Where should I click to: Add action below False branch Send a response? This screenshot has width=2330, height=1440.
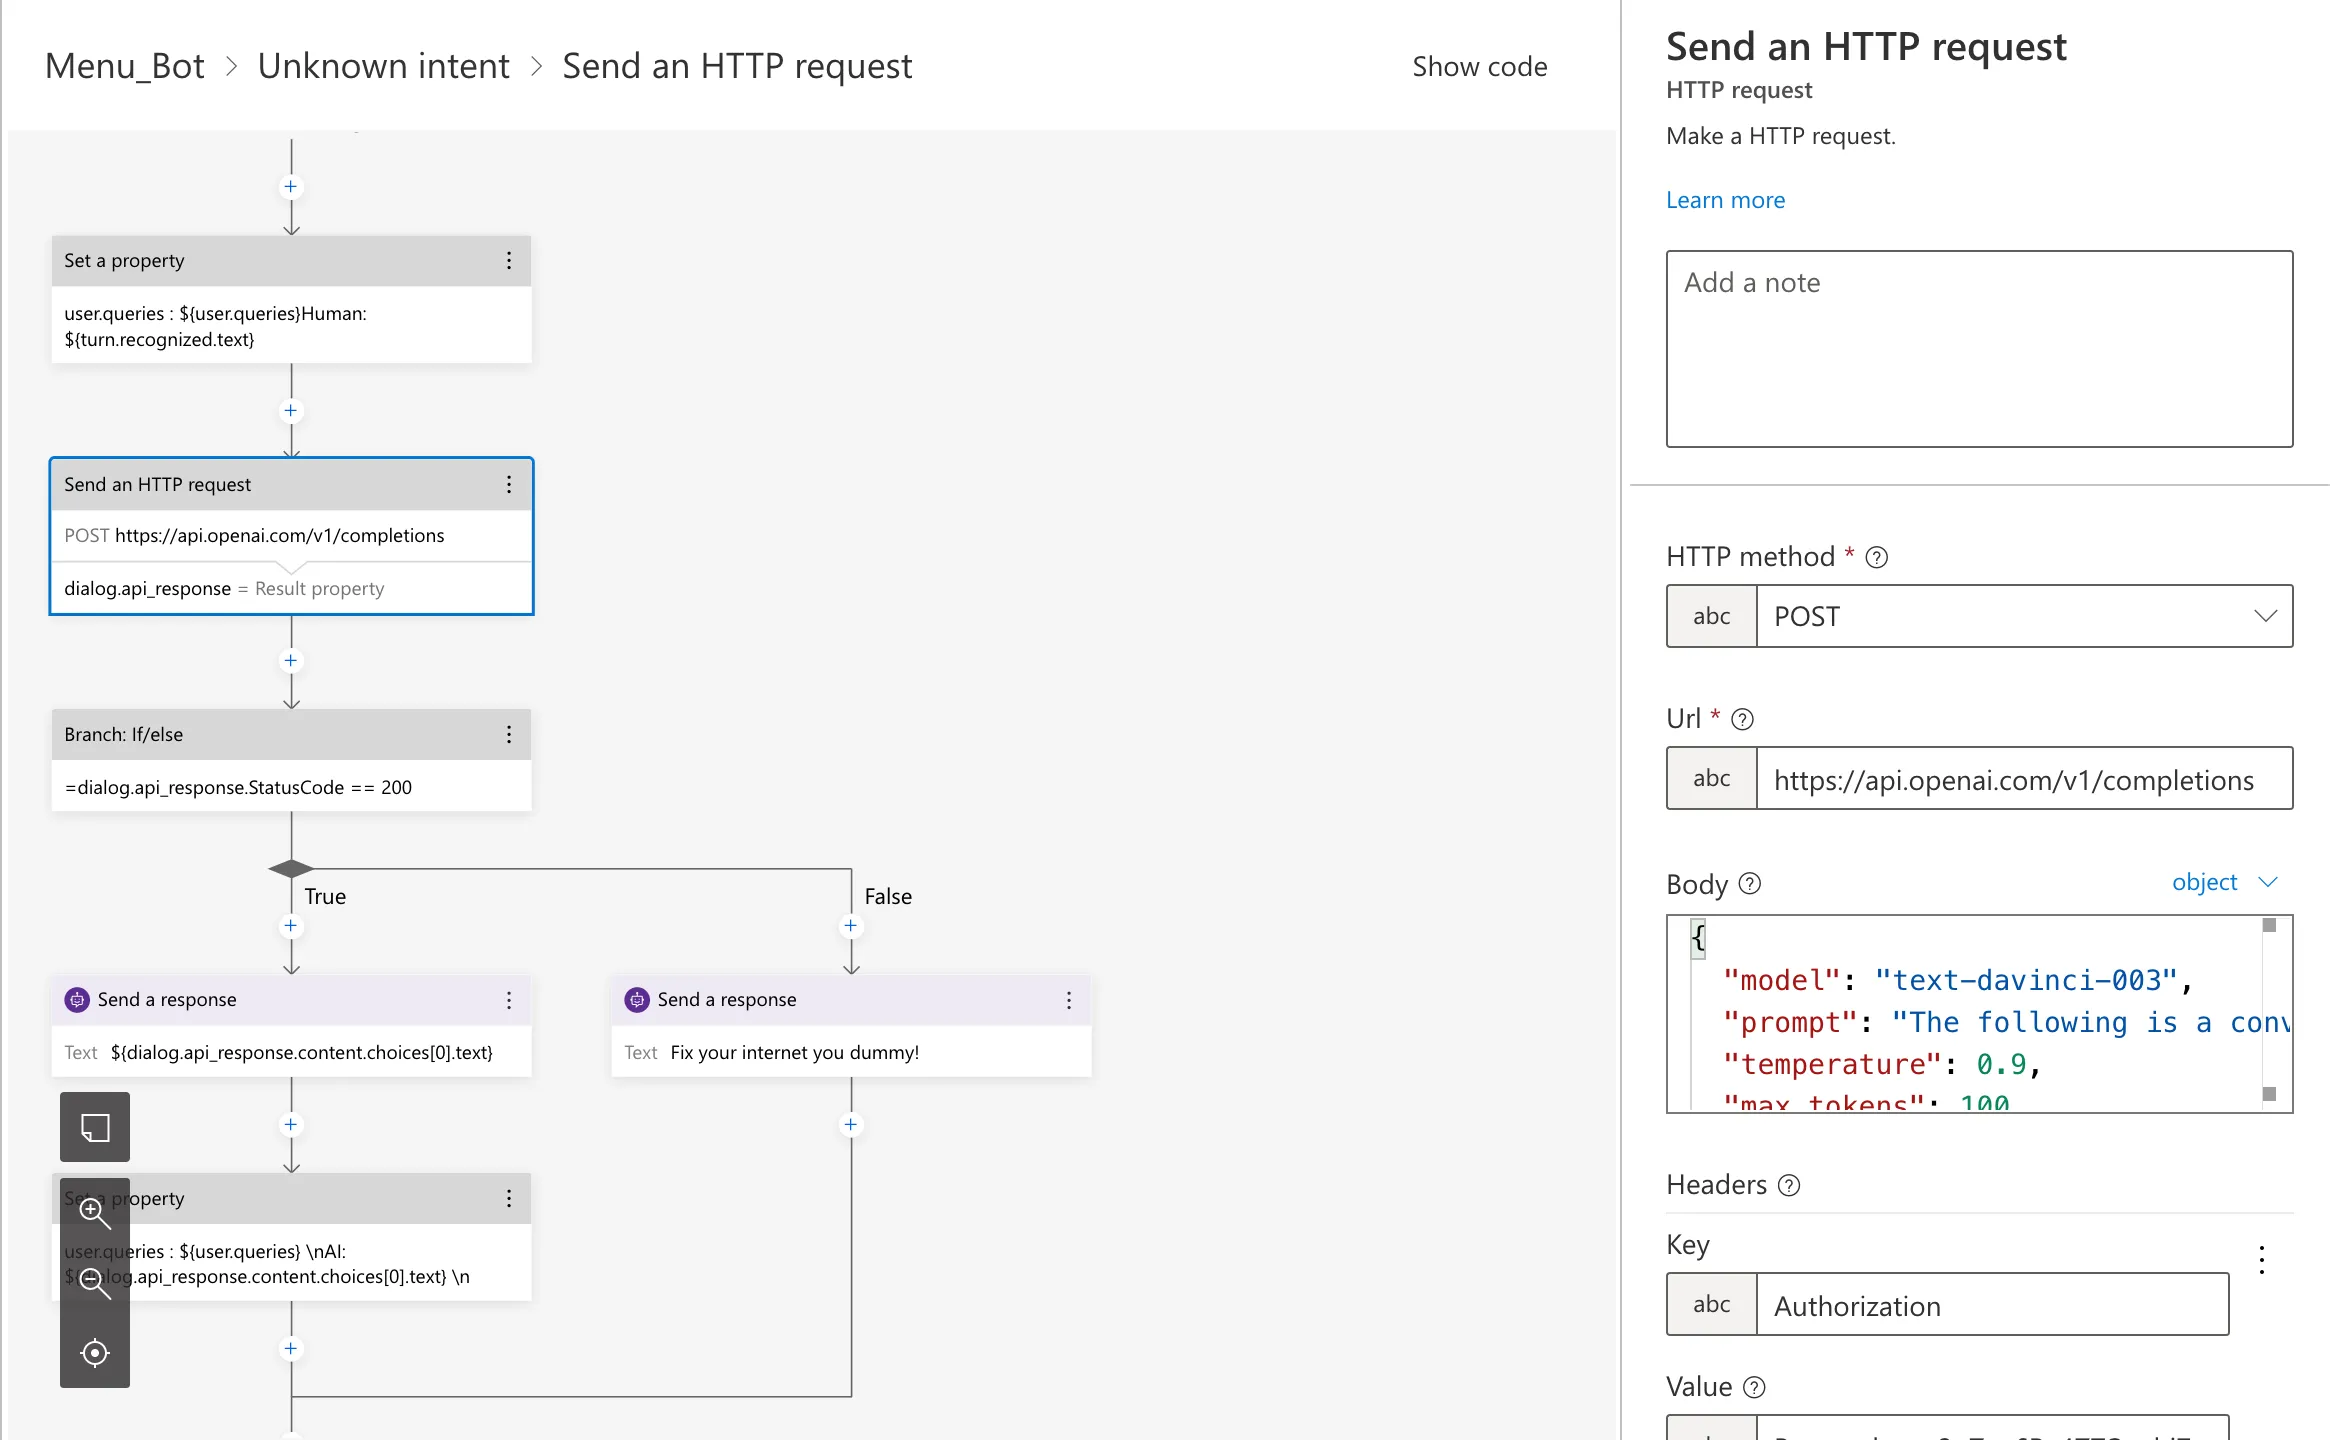(x=851, y=1125)
